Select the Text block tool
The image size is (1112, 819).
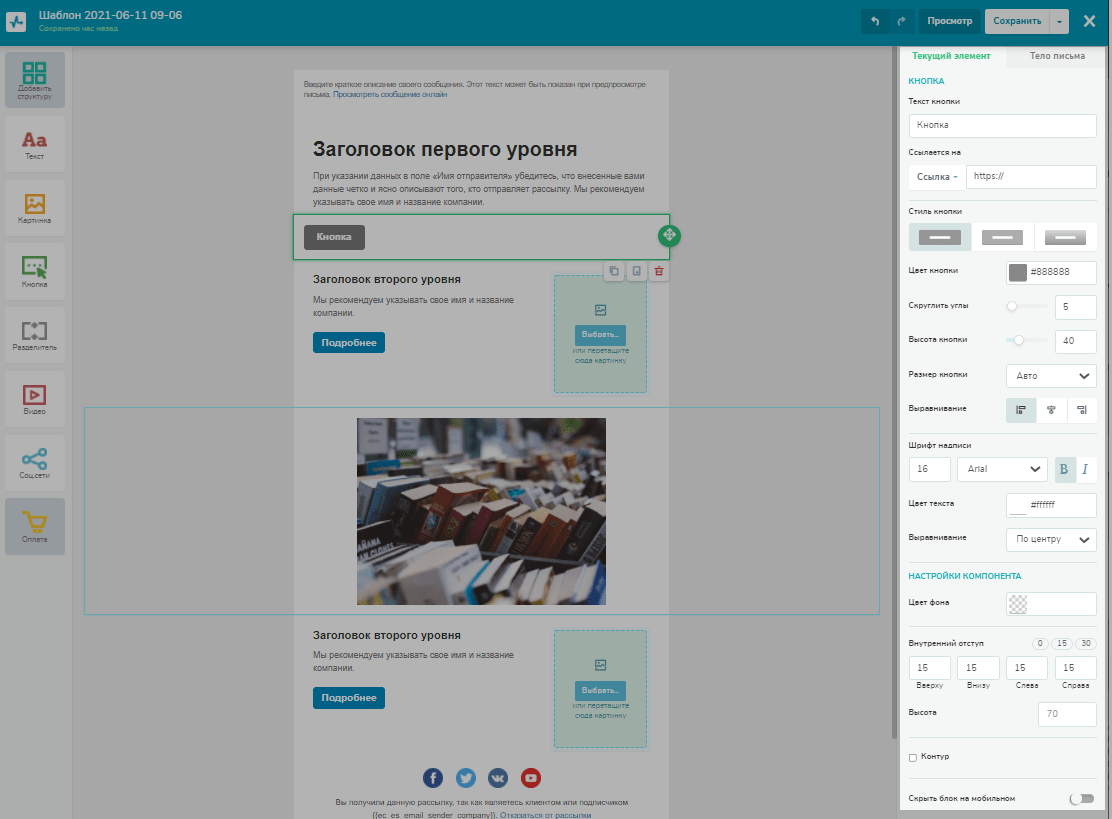35,145
